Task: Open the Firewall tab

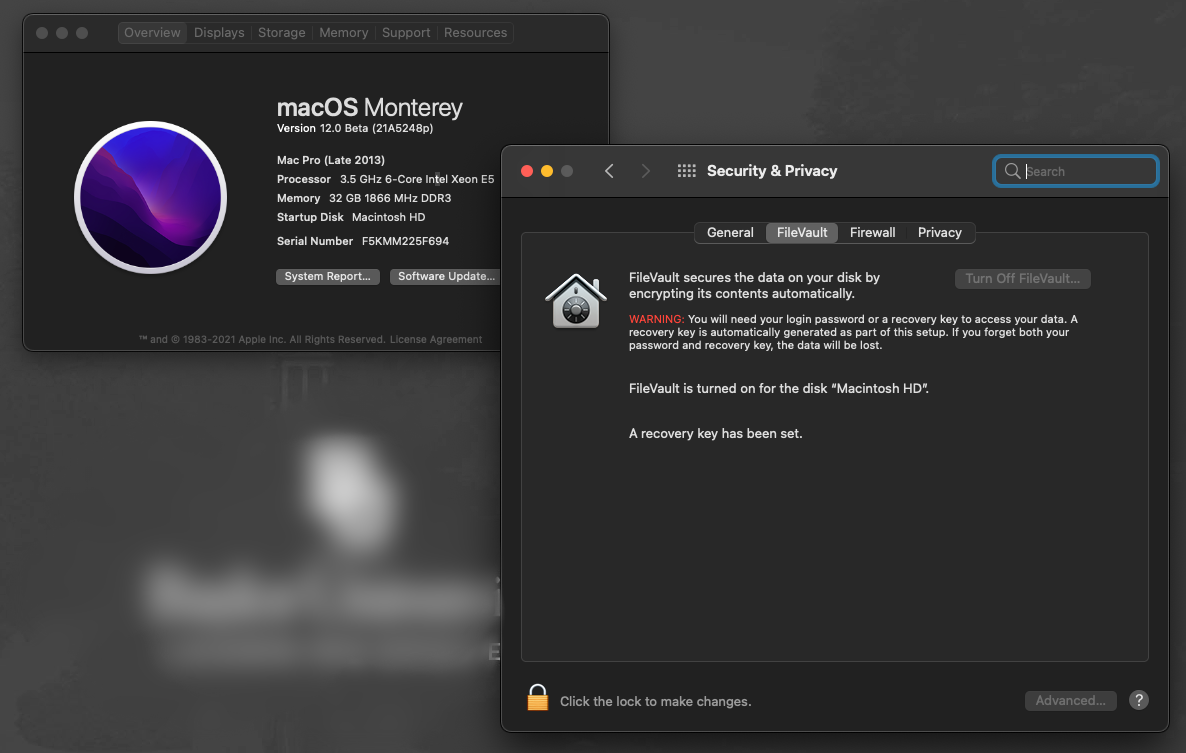Action: [872, 233]
